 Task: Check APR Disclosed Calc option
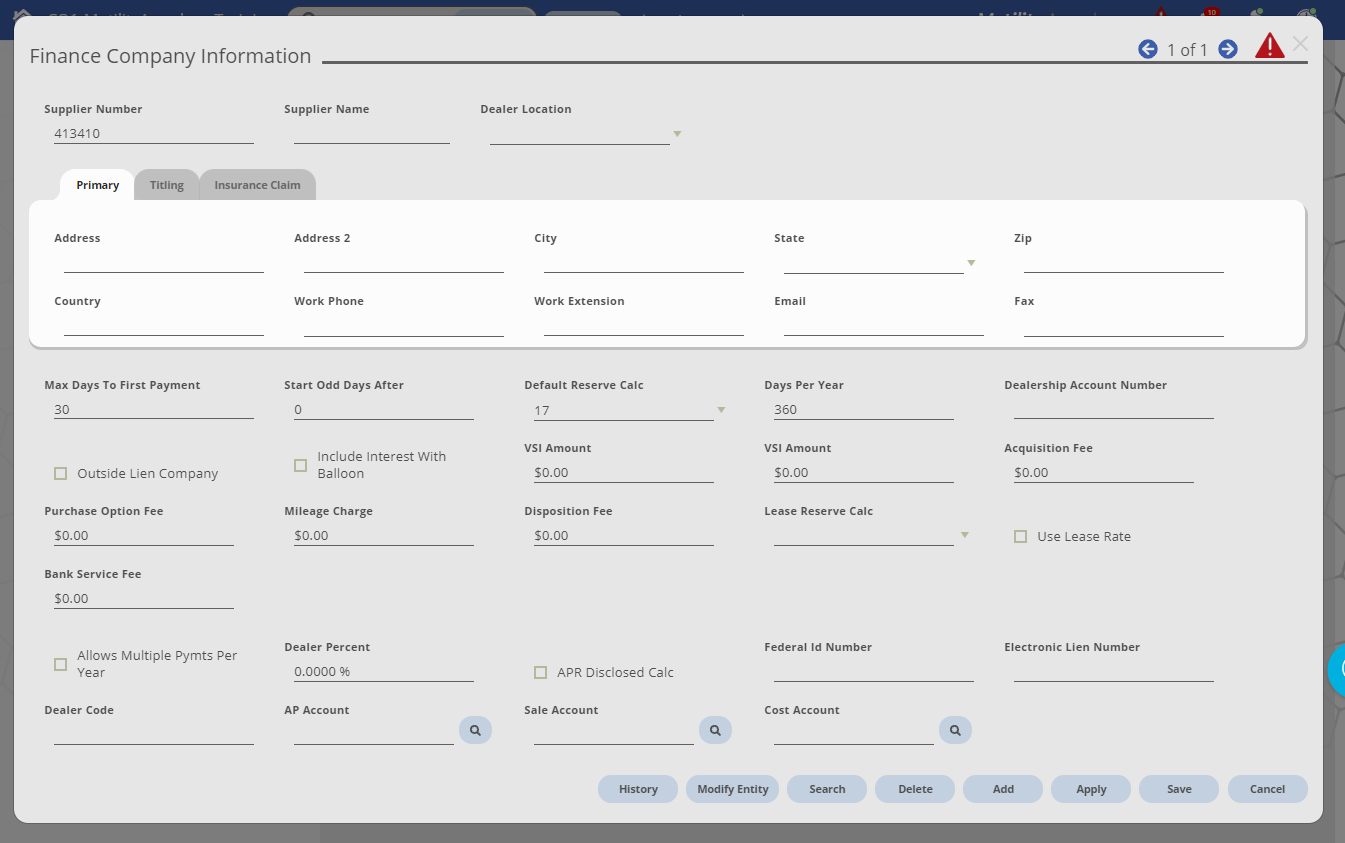541,672
